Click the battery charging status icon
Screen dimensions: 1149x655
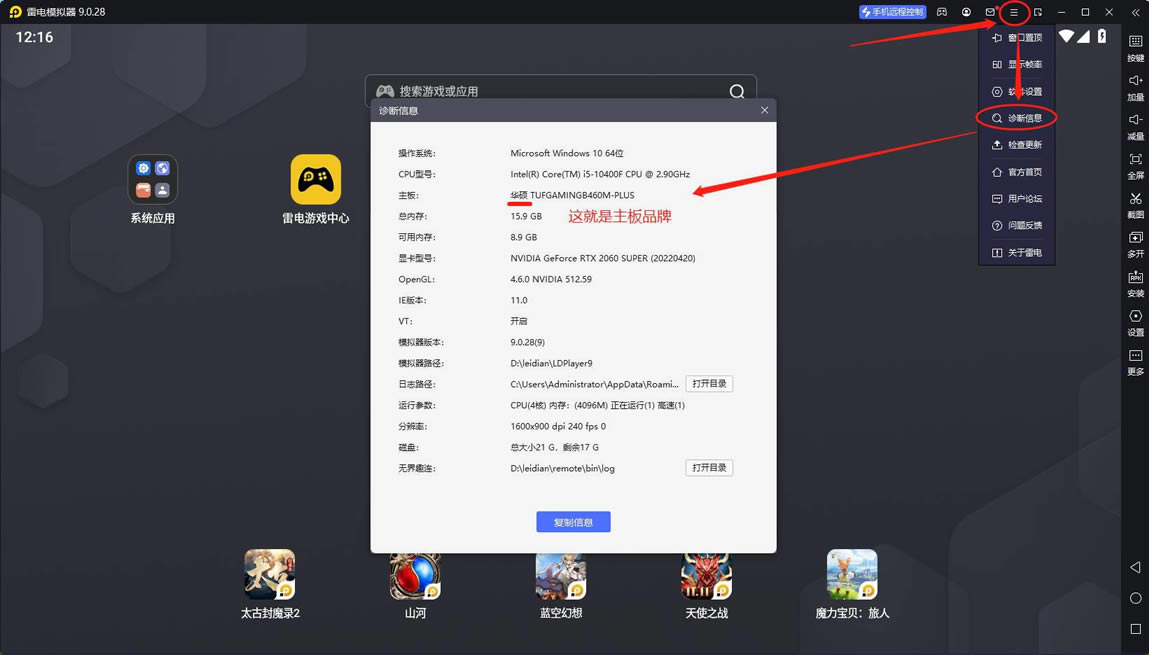pos(1101,36)
